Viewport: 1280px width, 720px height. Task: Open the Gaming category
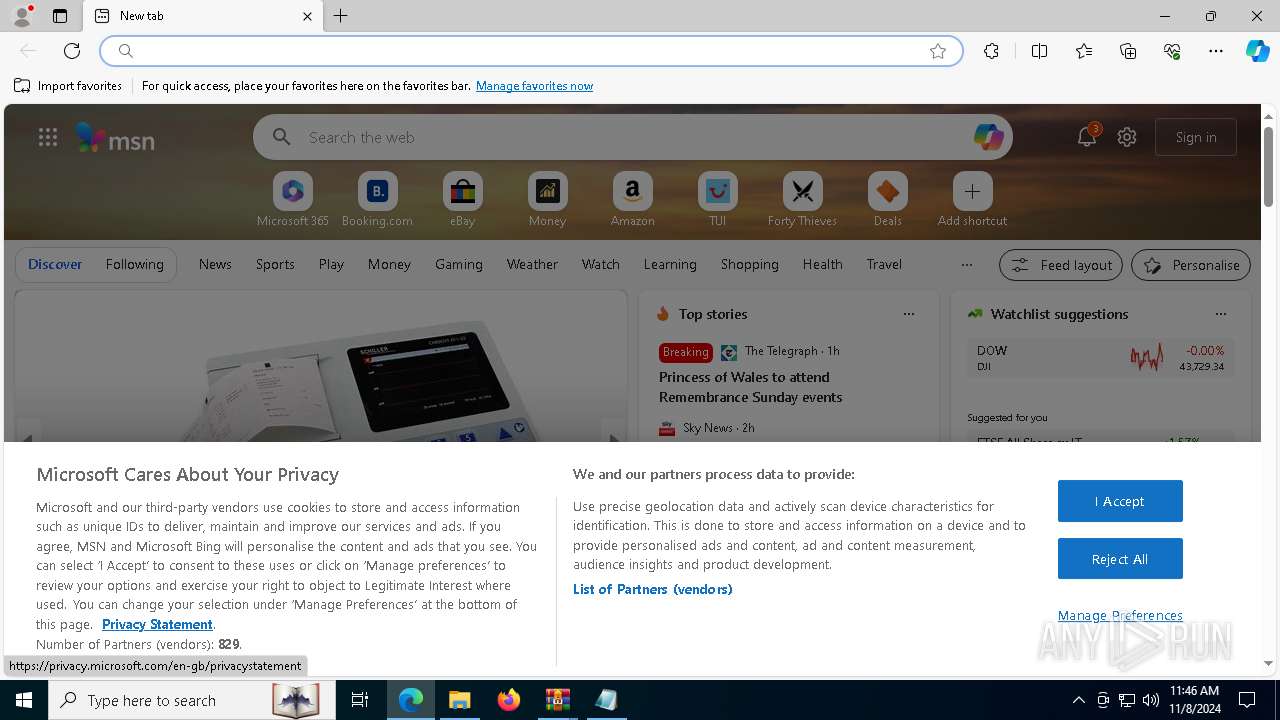pos(459,264)
